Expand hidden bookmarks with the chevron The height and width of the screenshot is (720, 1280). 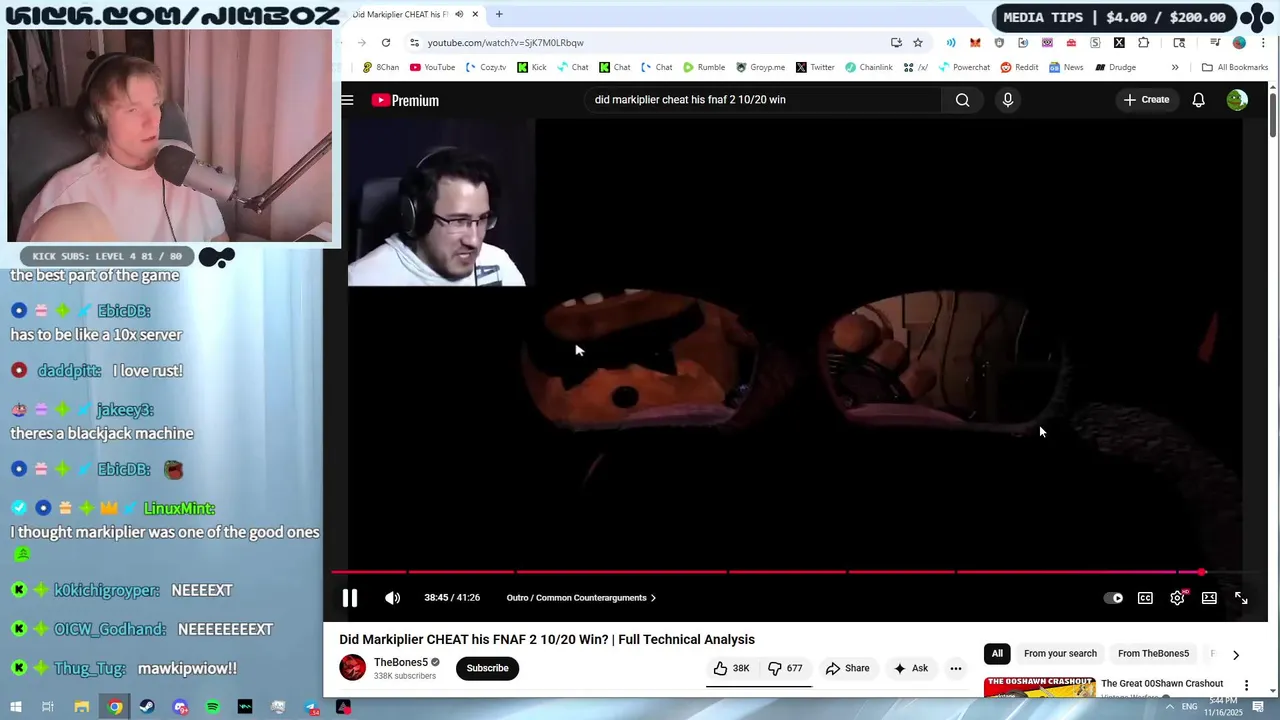tap(1175, 67)
